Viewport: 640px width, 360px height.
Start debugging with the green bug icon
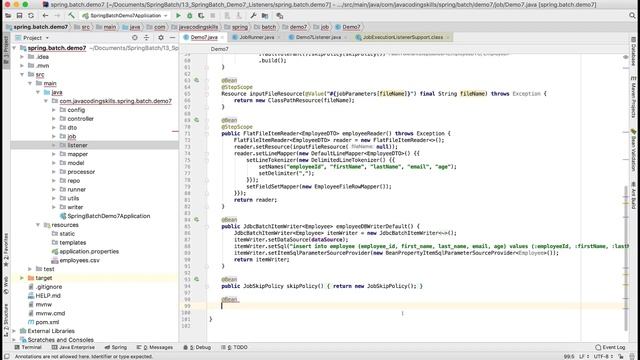click(189, 16)
